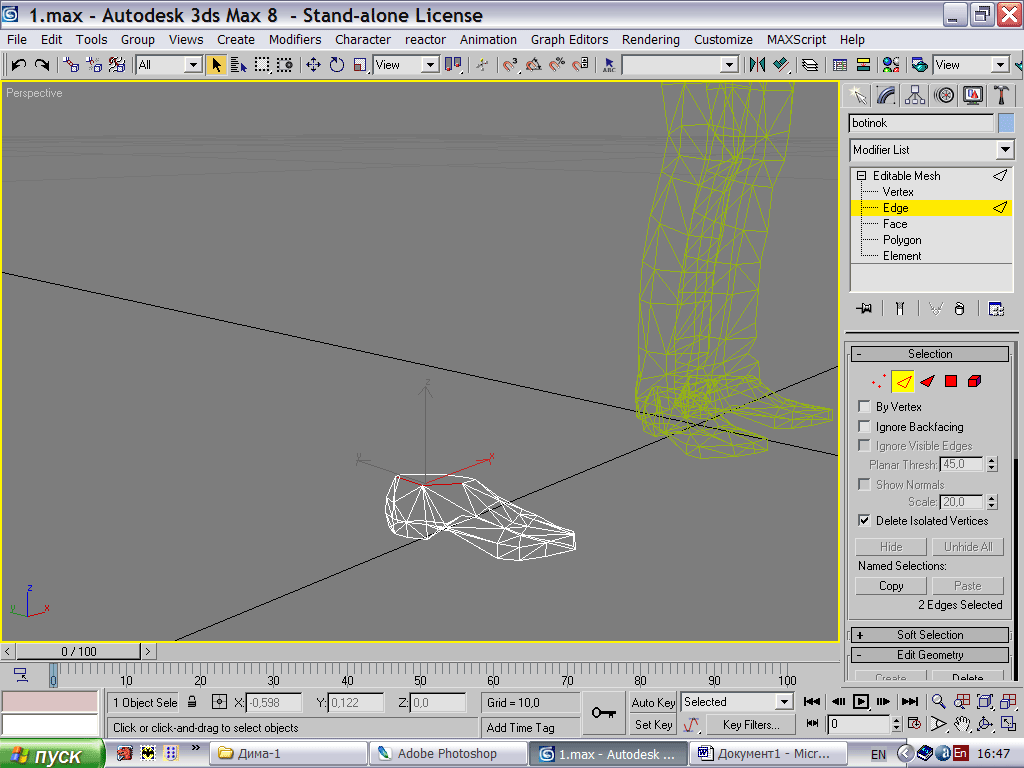Collapse the Editable Mesh tree node
This screenshot has width=1024, height=768.
pyautogui.click(x=861, y=176)
